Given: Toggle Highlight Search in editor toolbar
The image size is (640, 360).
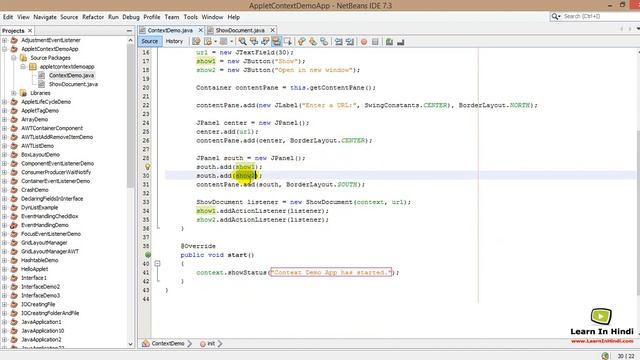Looking at the screenshot, I should point(277,42).
